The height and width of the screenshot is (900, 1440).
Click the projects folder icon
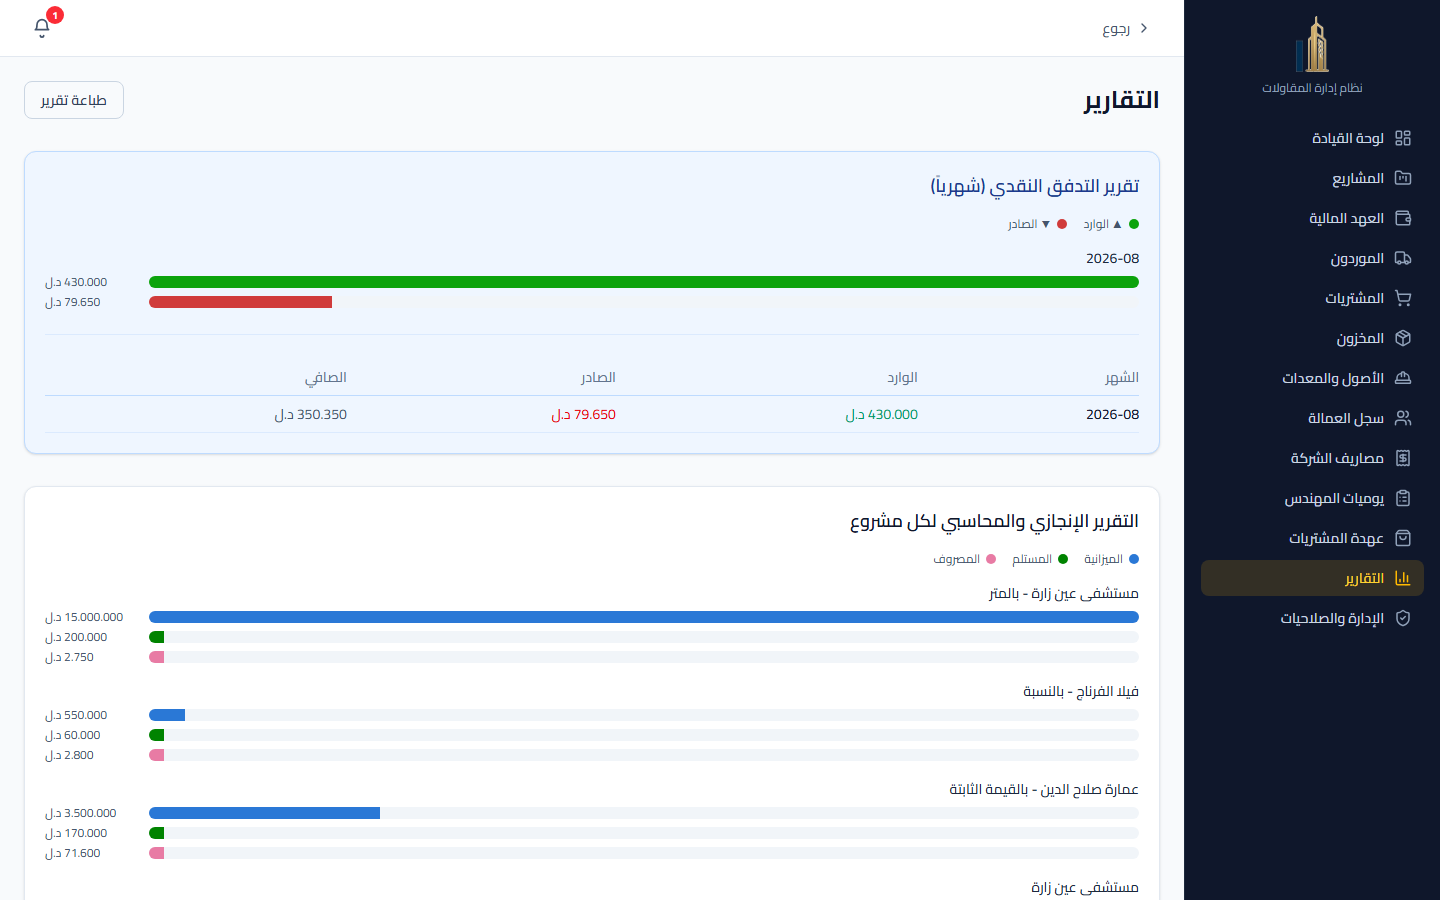(1403, 178)
